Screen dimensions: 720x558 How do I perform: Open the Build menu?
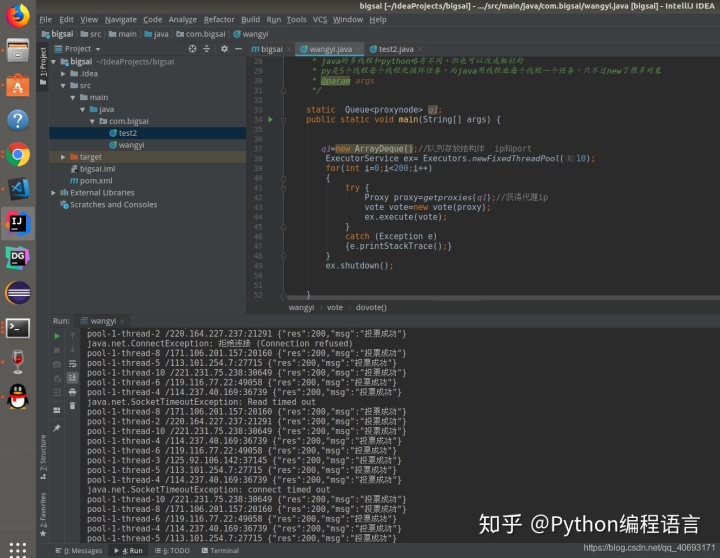(x=250, y=19)
